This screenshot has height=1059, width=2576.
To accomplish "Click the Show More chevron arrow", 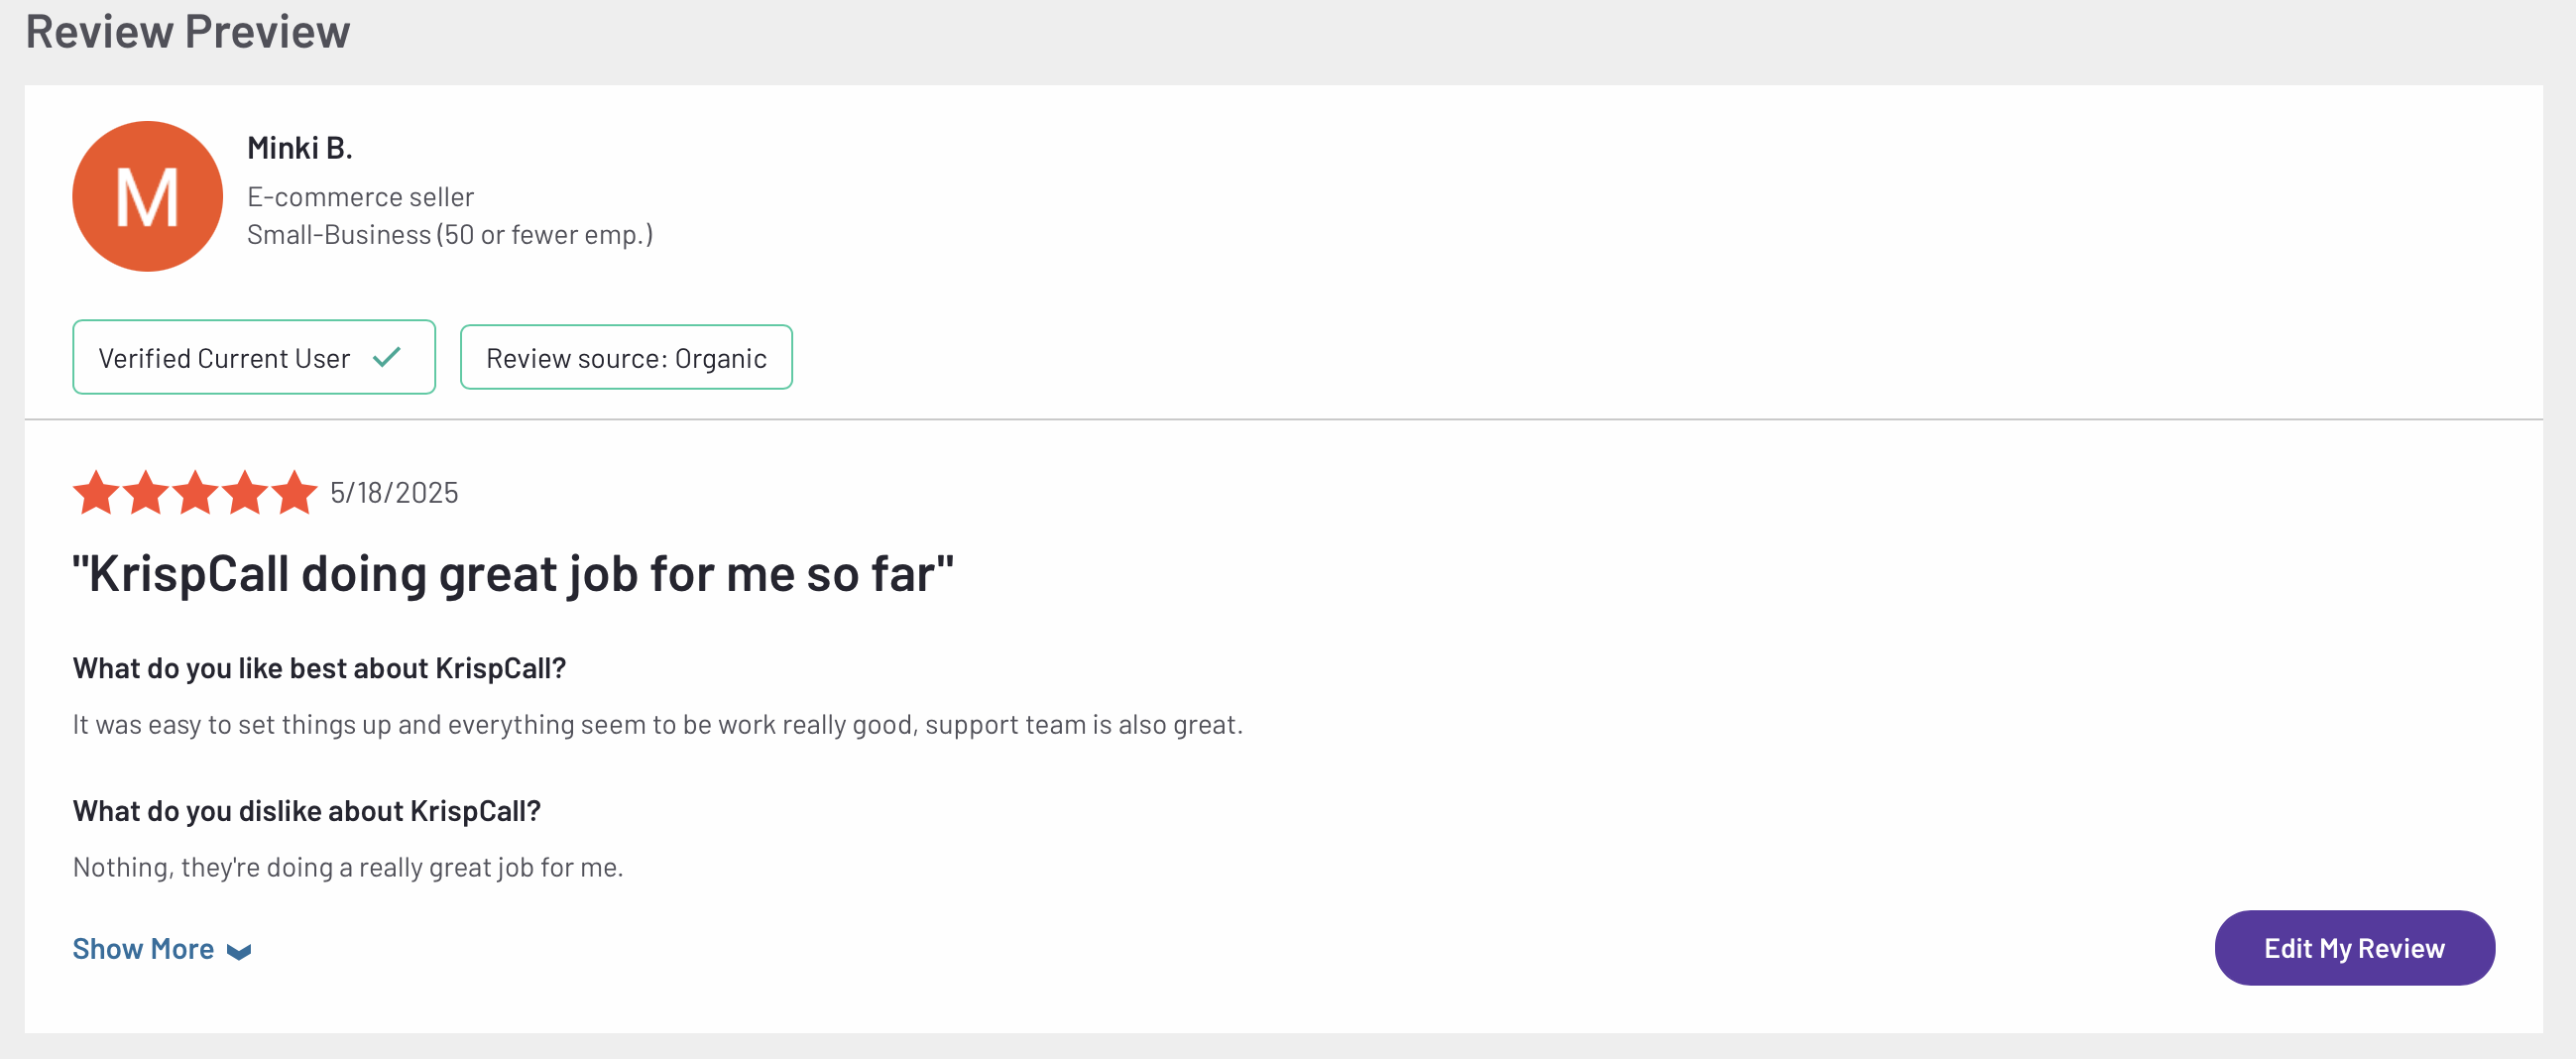I will click(x=239, y=951).
